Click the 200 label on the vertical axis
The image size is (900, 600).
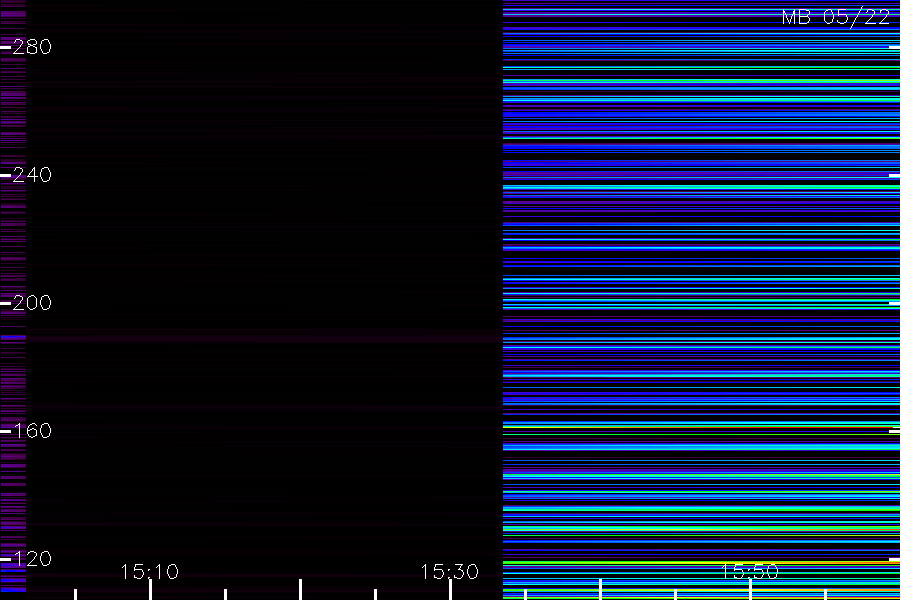point(32,303)
